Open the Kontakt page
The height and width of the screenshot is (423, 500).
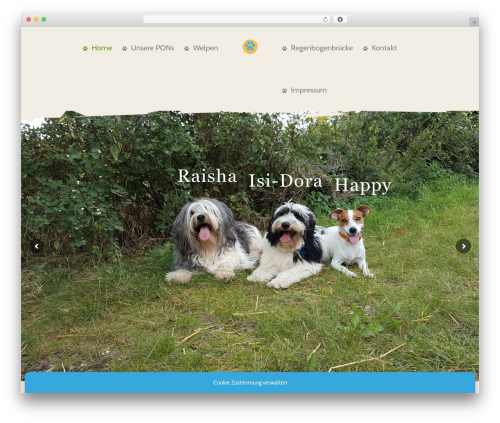pos(384,48)
